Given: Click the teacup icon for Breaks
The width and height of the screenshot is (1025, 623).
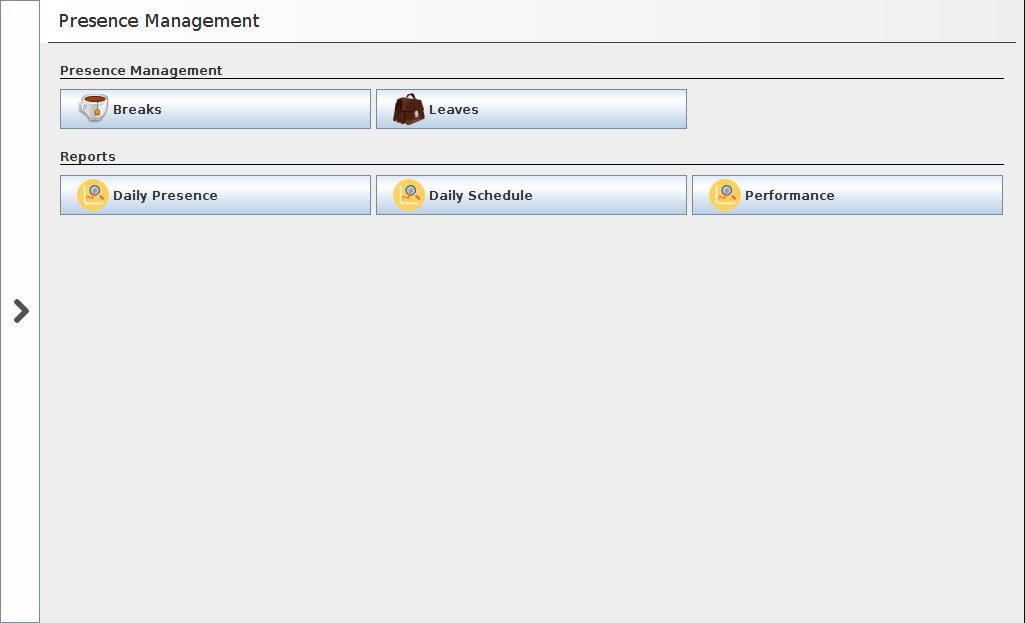Looking at the screenshot, I should (93, 109).
